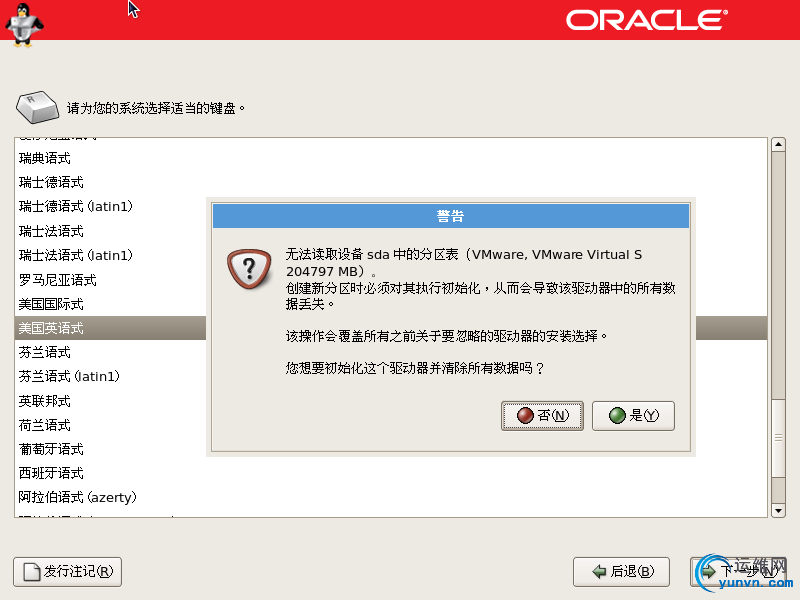
Task: Click the Oracle logo in header
Action: [x=646, y=20]
